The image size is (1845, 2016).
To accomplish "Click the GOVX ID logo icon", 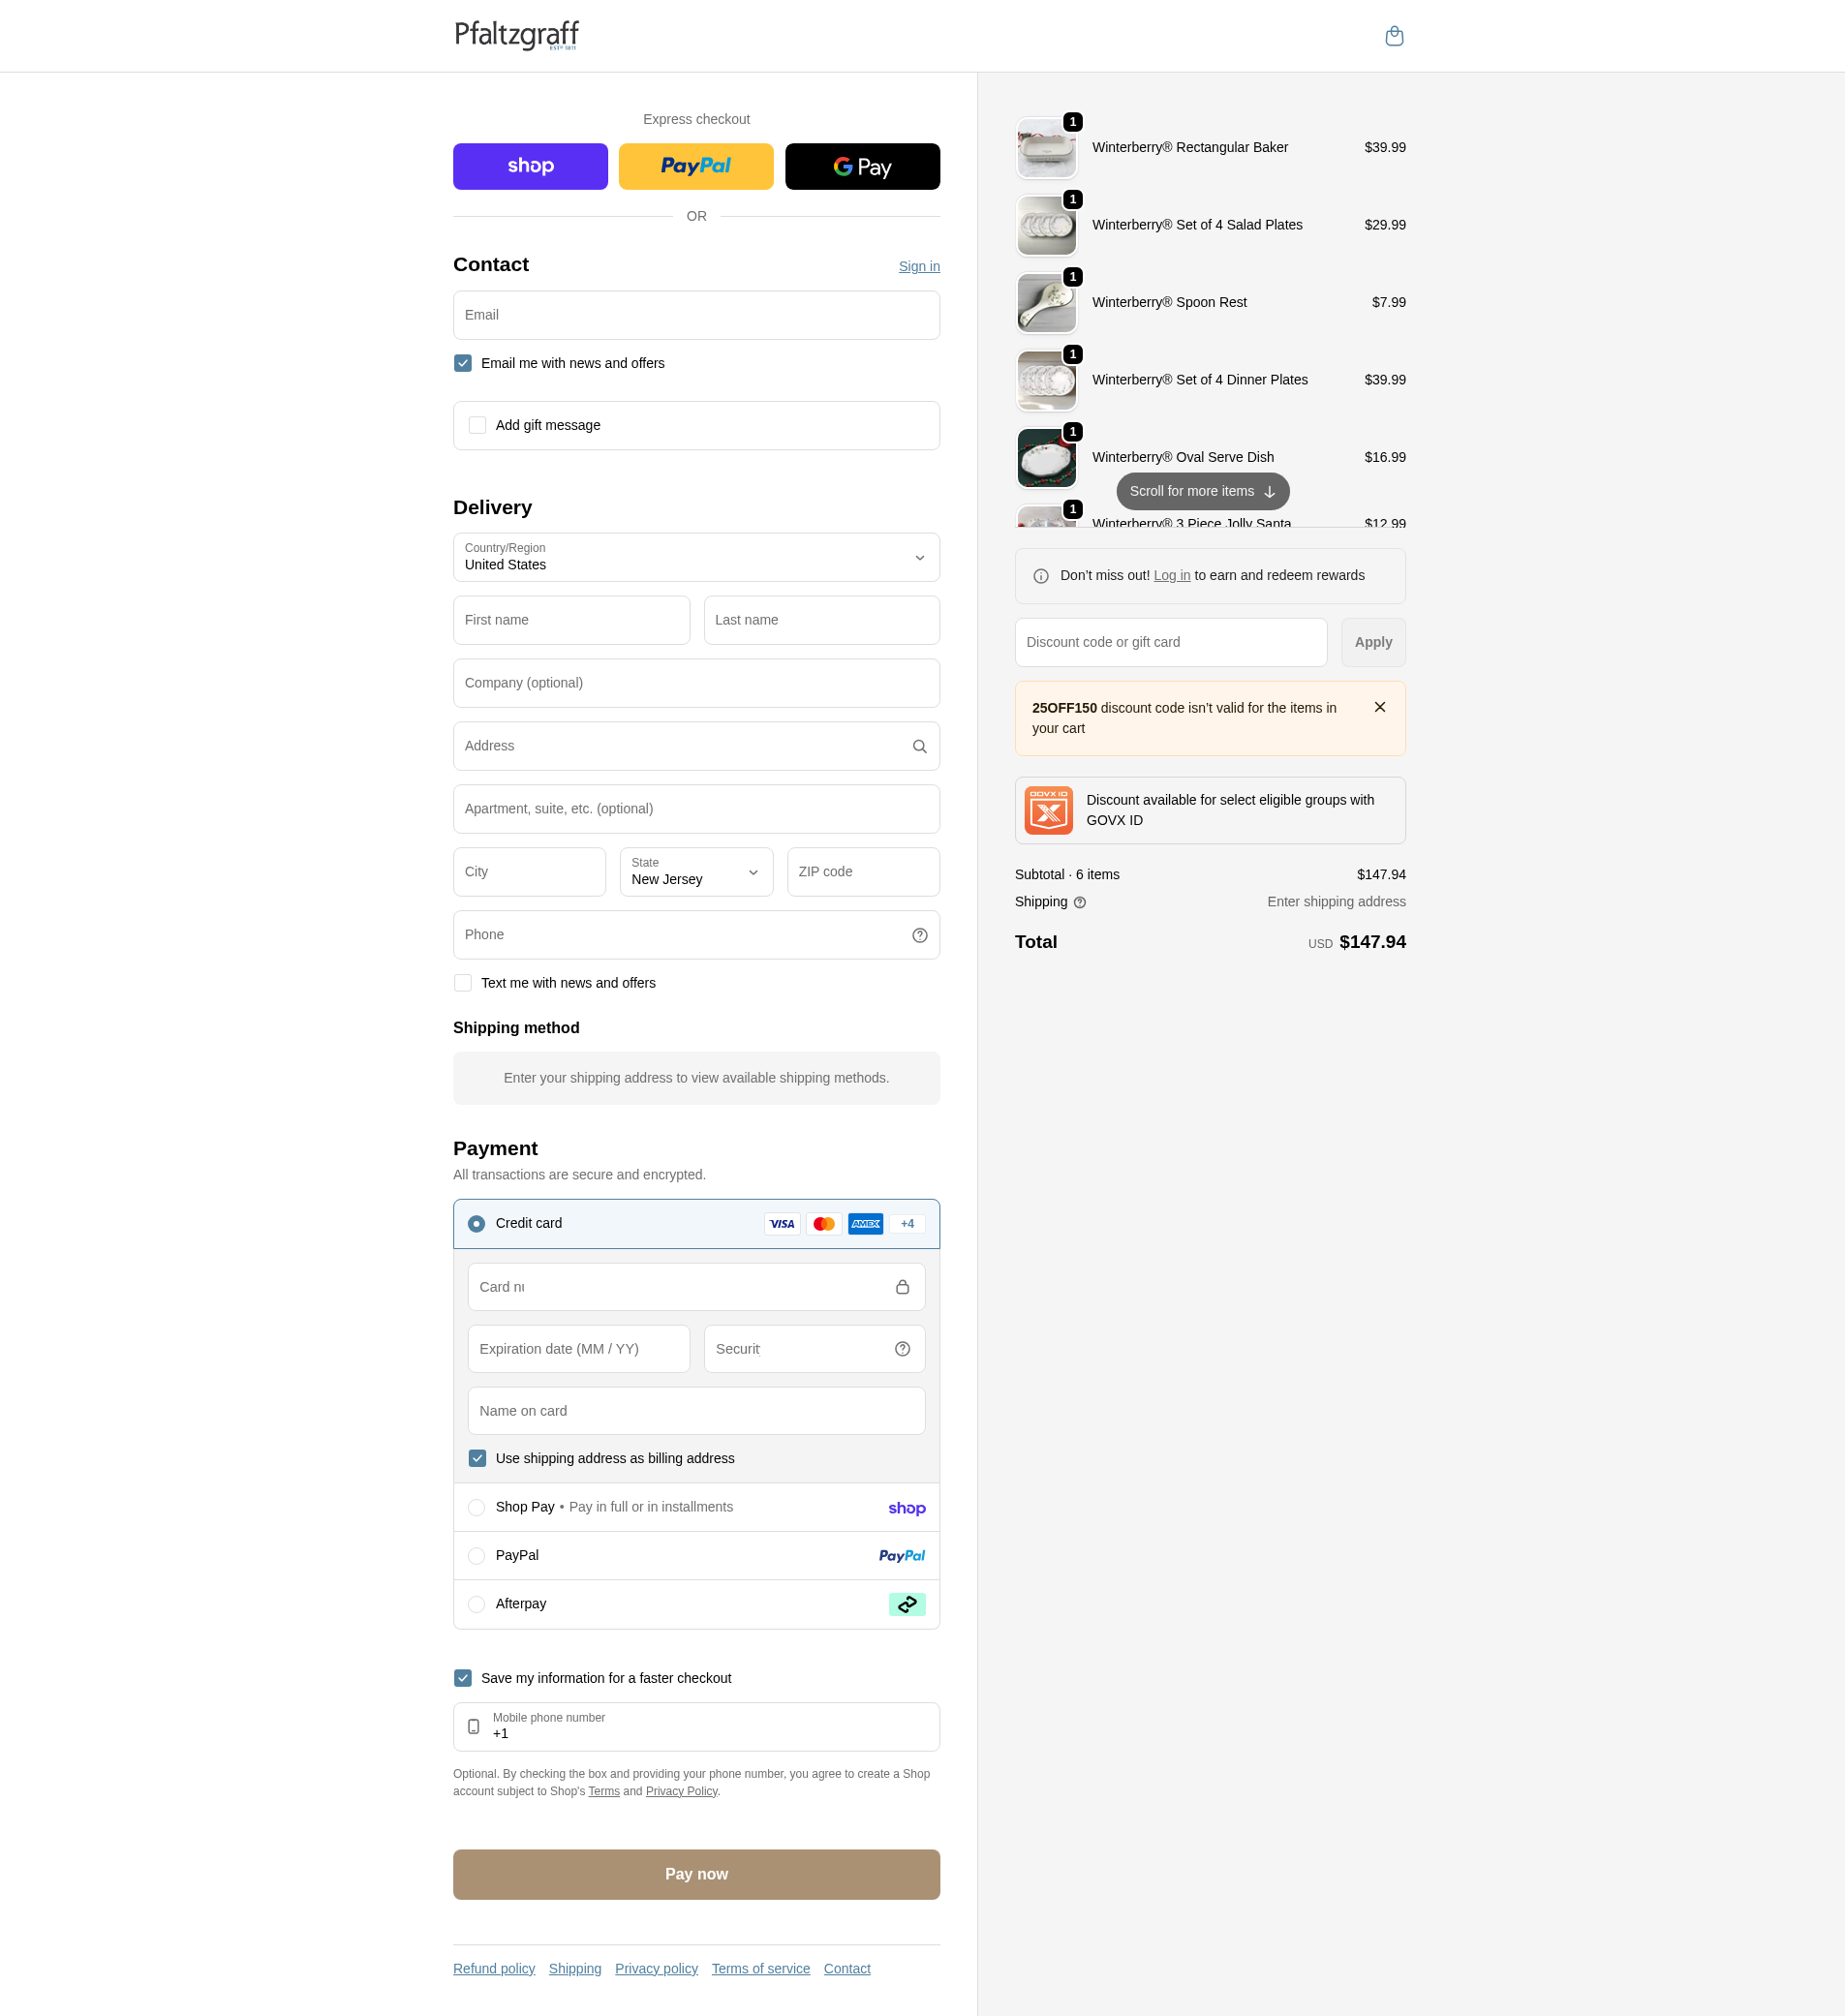I will pyautogui.click(x=1048, y=810).
